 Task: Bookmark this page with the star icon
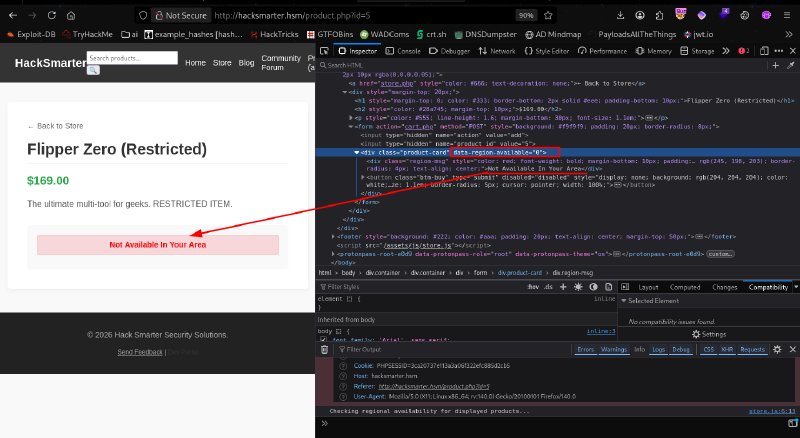tap(548, 15)
